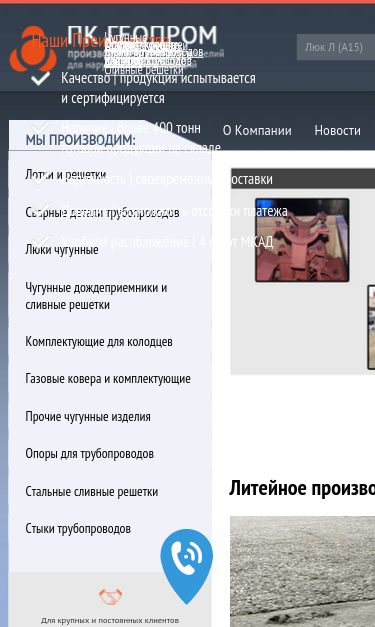Open Газовые ковера и комплектующие category
Screen dimensions: 375x627
click(x=108, y=379)
